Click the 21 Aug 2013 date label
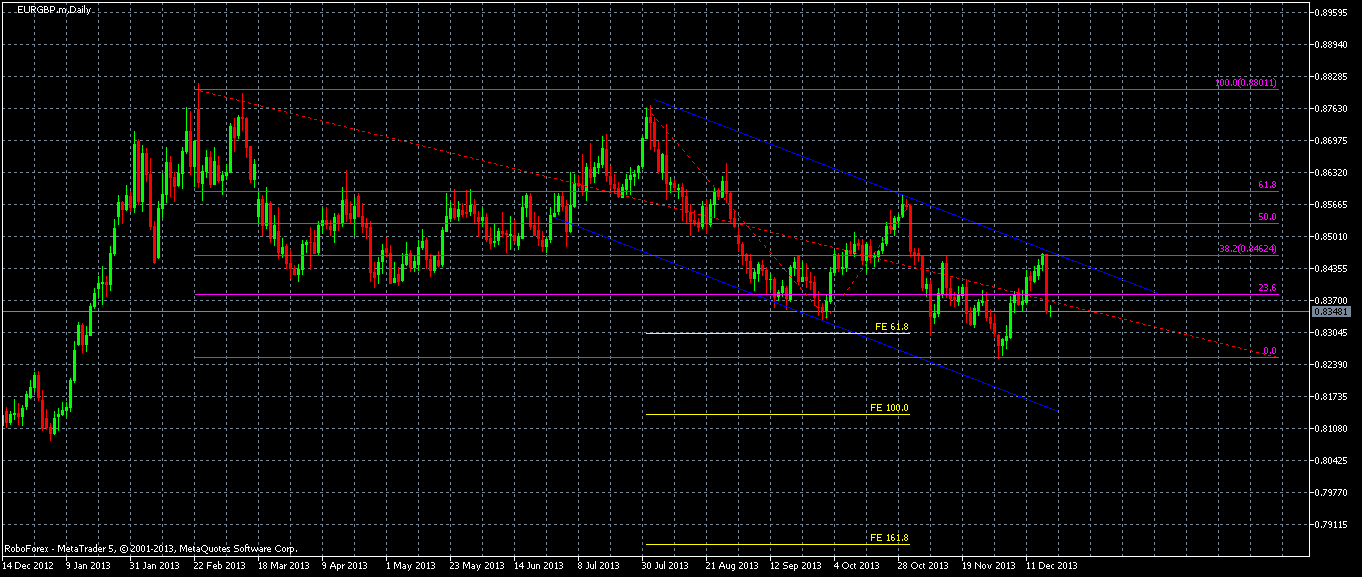 click(x=730, y=565)
